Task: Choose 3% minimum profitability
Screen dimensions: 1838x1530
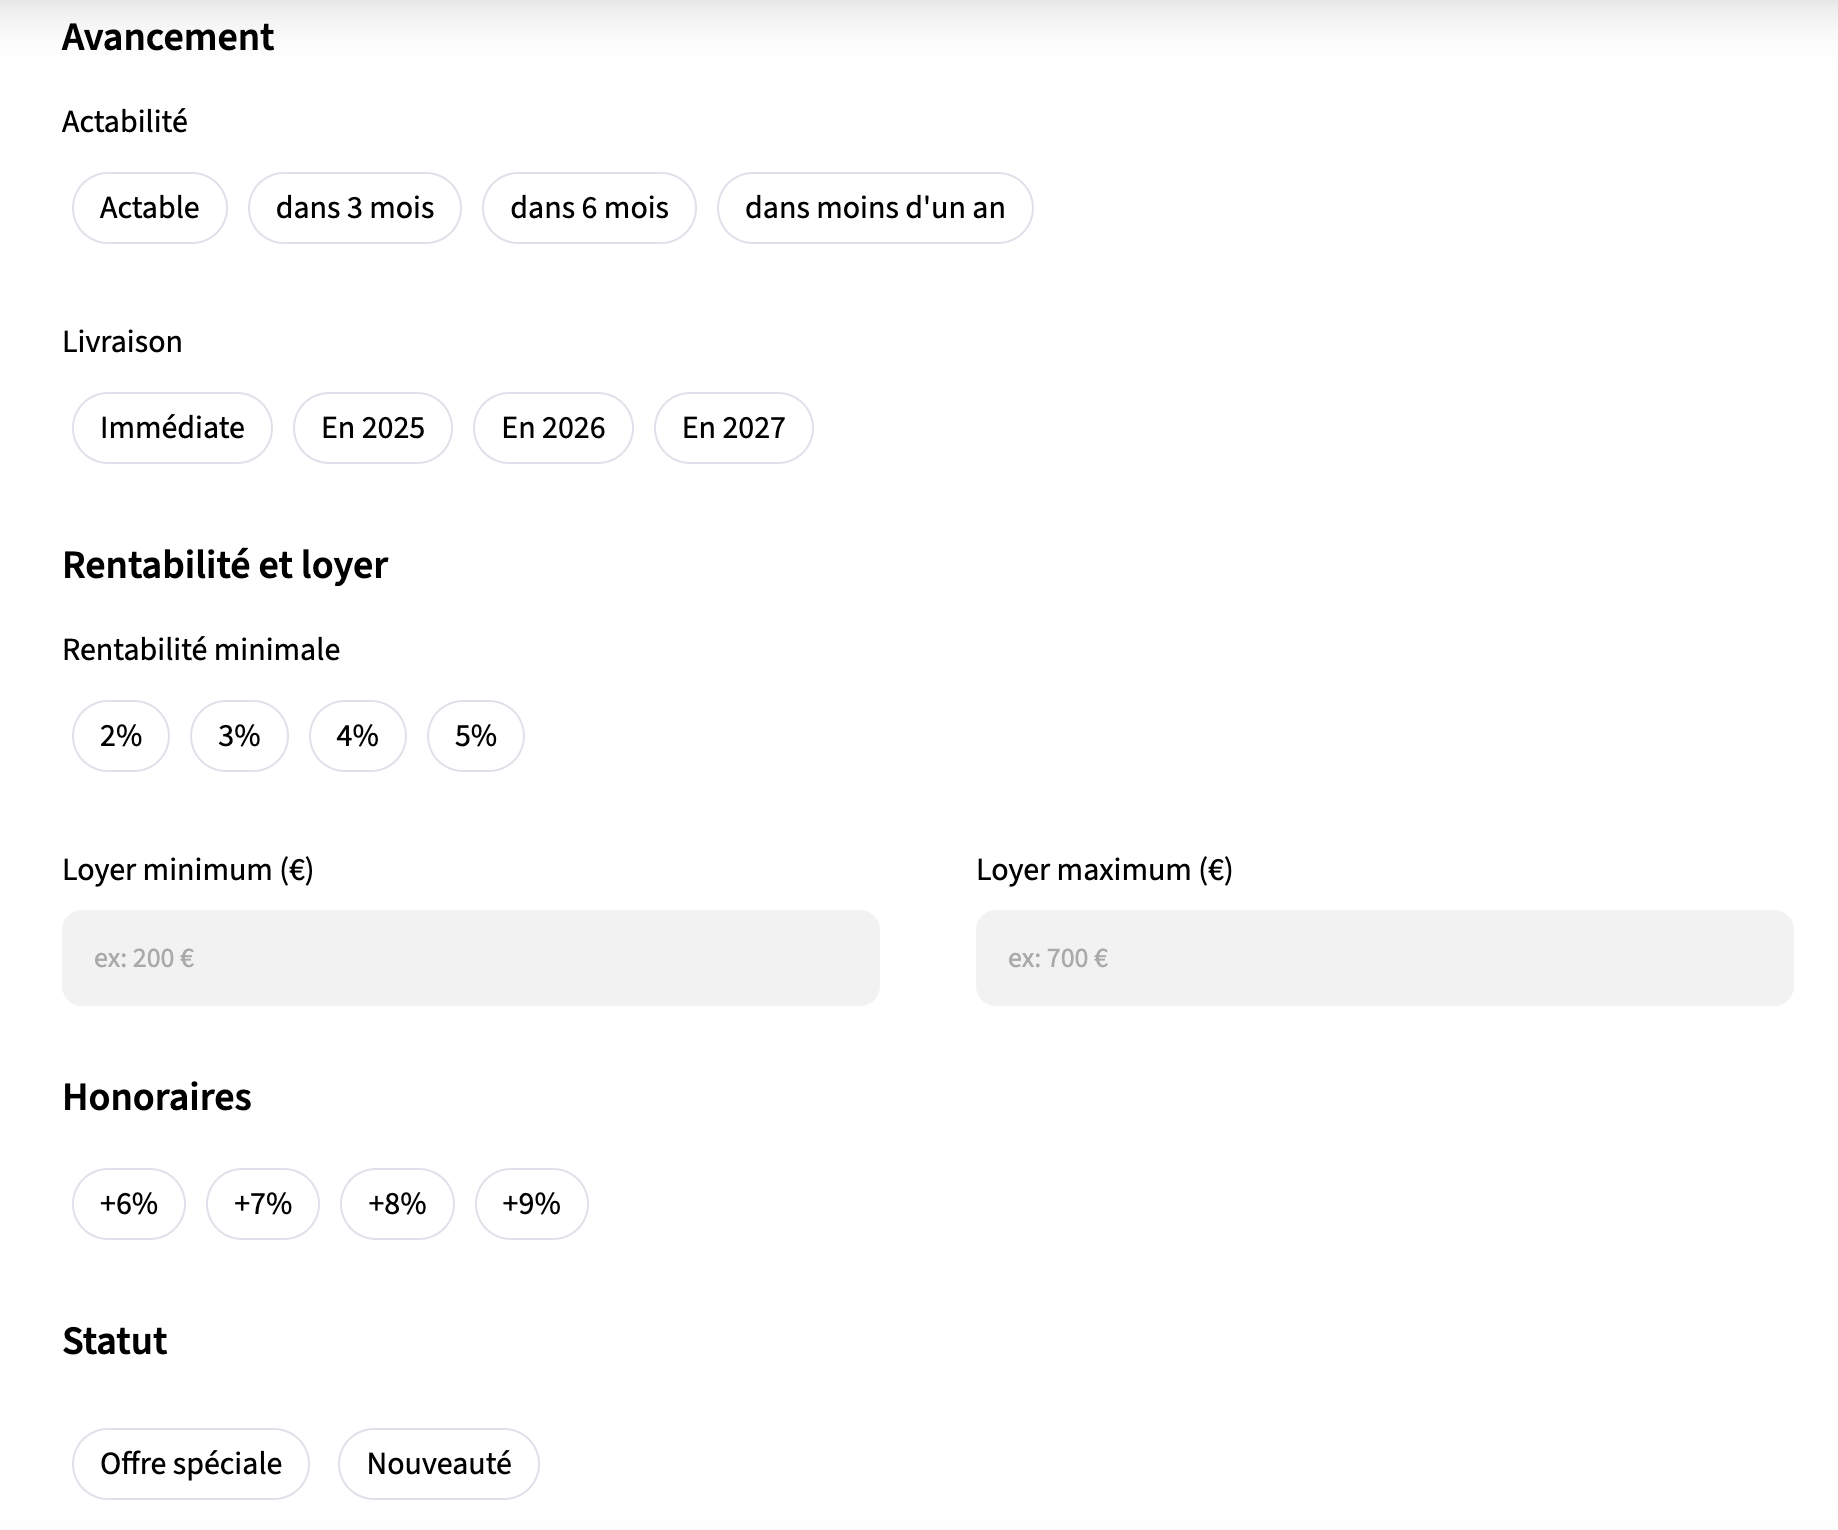Action: pyautogui.click(x=239, y=736)
